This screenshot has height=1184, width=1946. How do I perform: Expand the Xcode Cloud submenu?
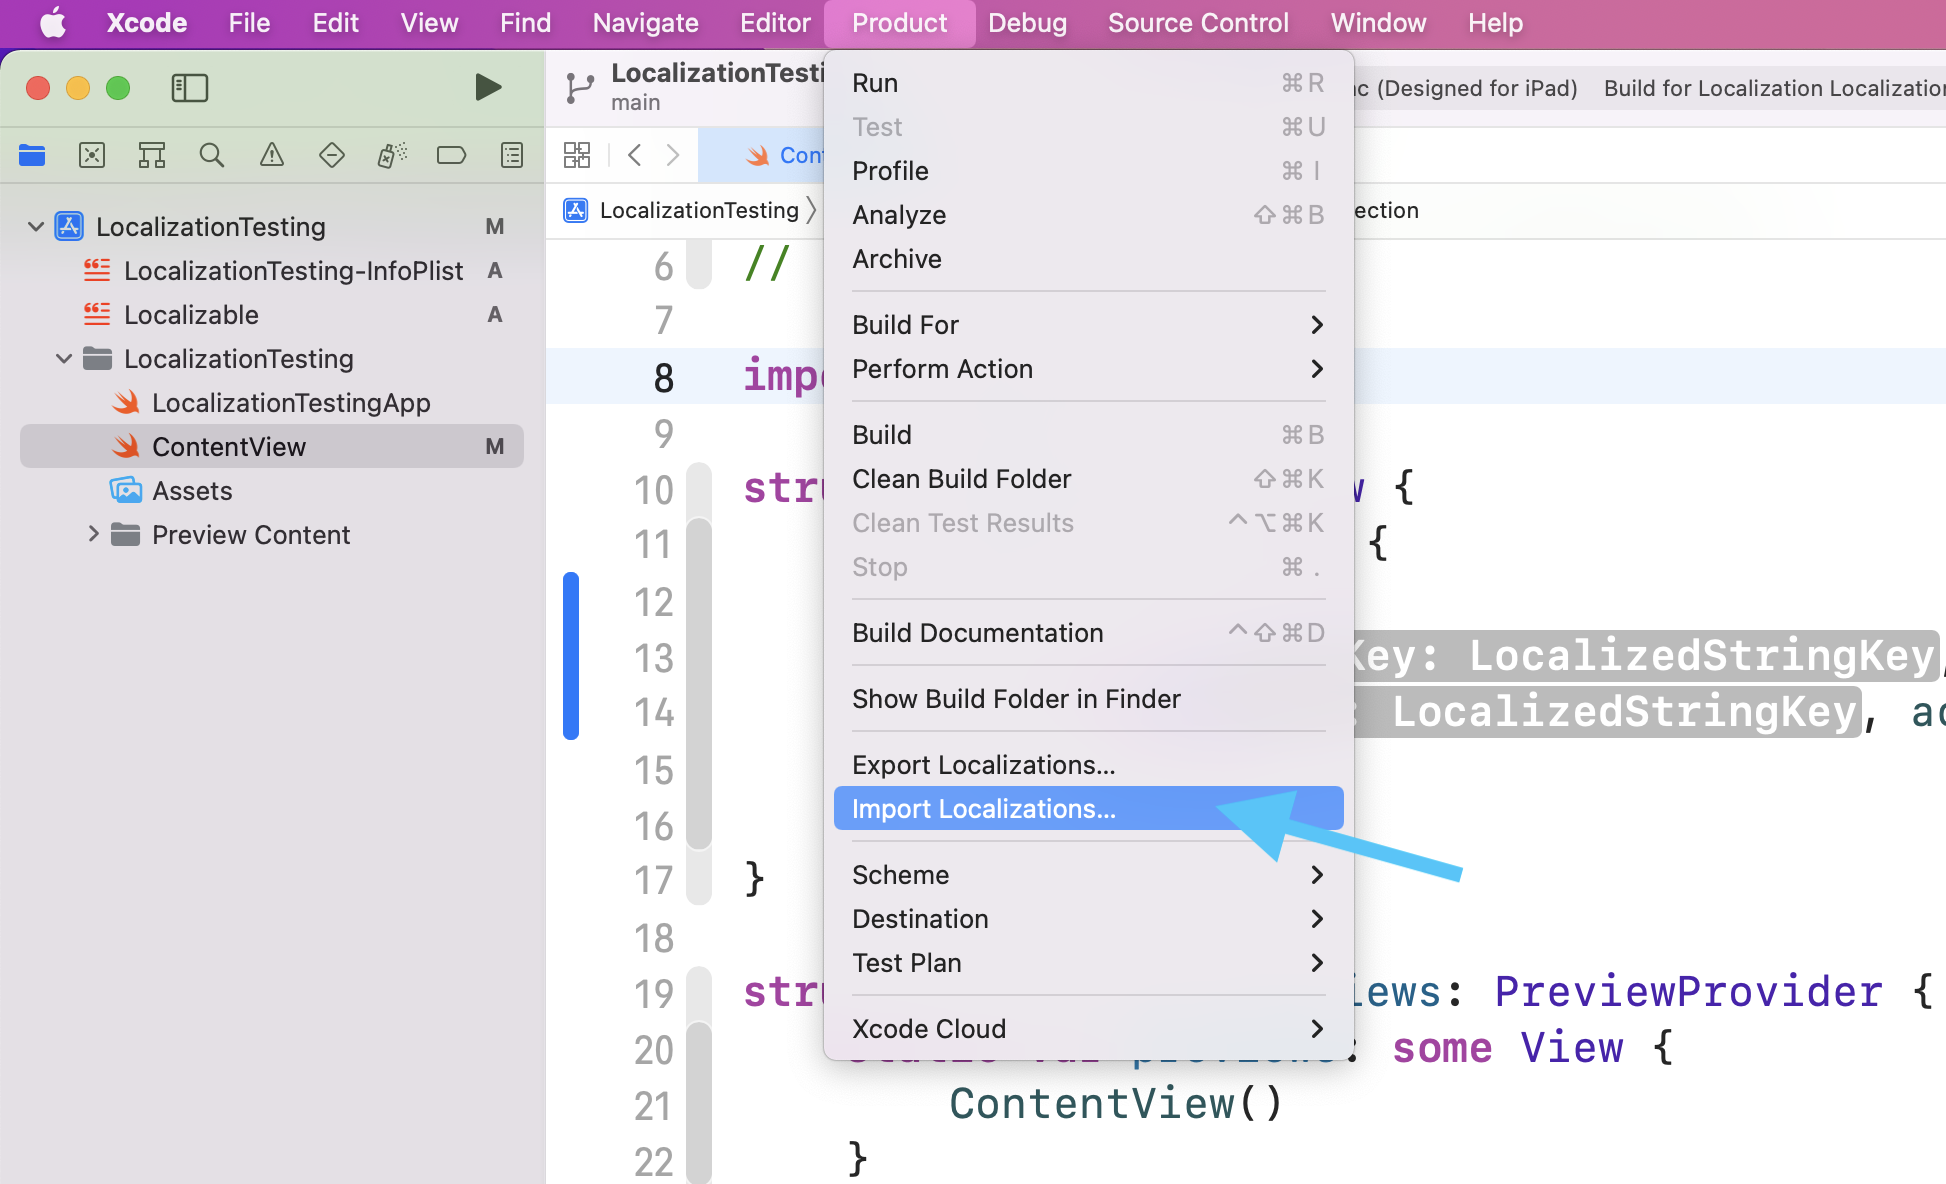click(1088, 1029)
